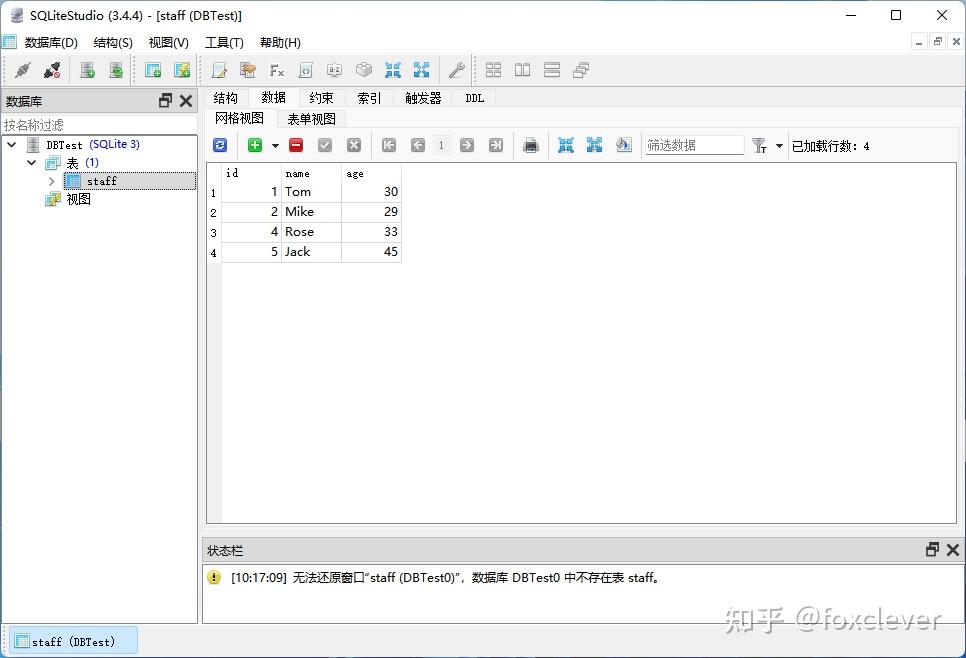The image size is (966, 658).
Task: Click the 按名称过滤 database filter field
Action: click(x=99, y=125)
